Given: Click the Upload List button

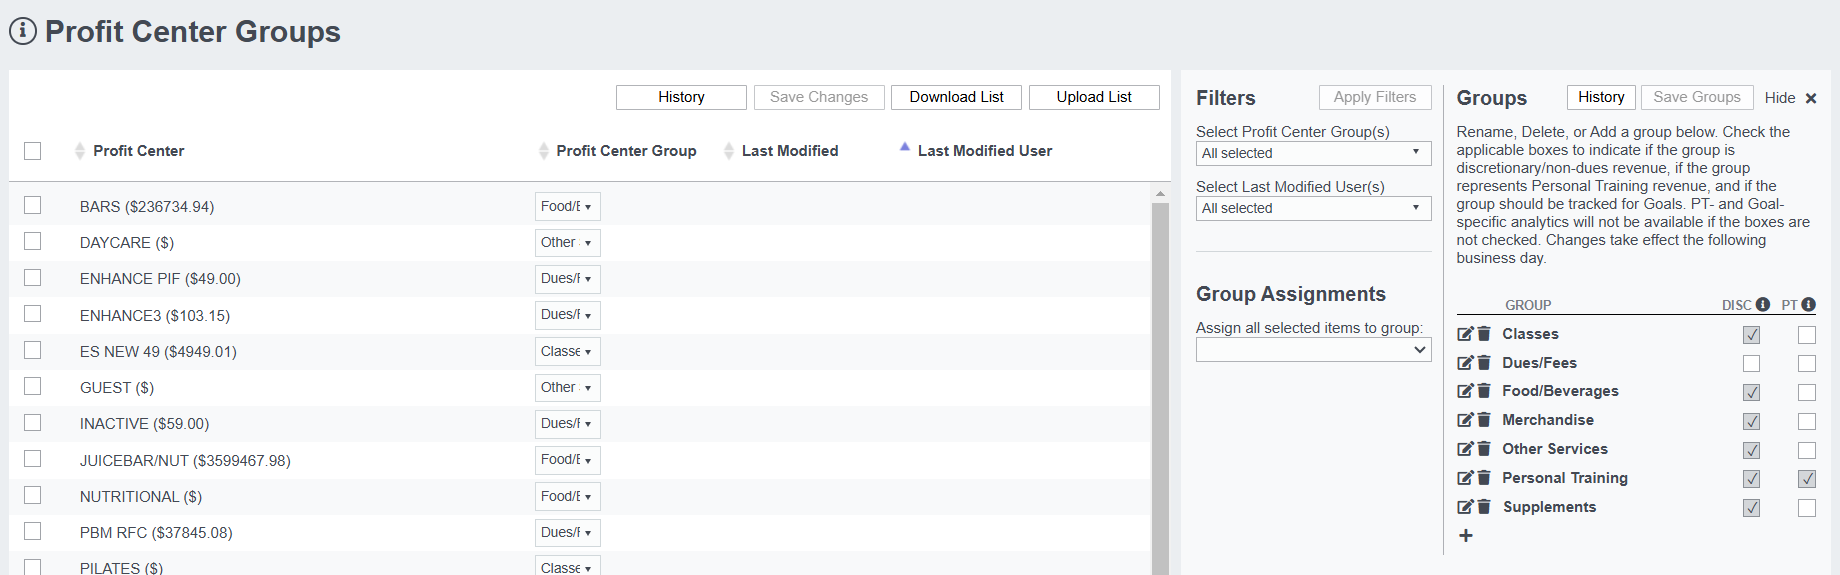Looking at the screenshot, I should click(x=1094, y=97).
